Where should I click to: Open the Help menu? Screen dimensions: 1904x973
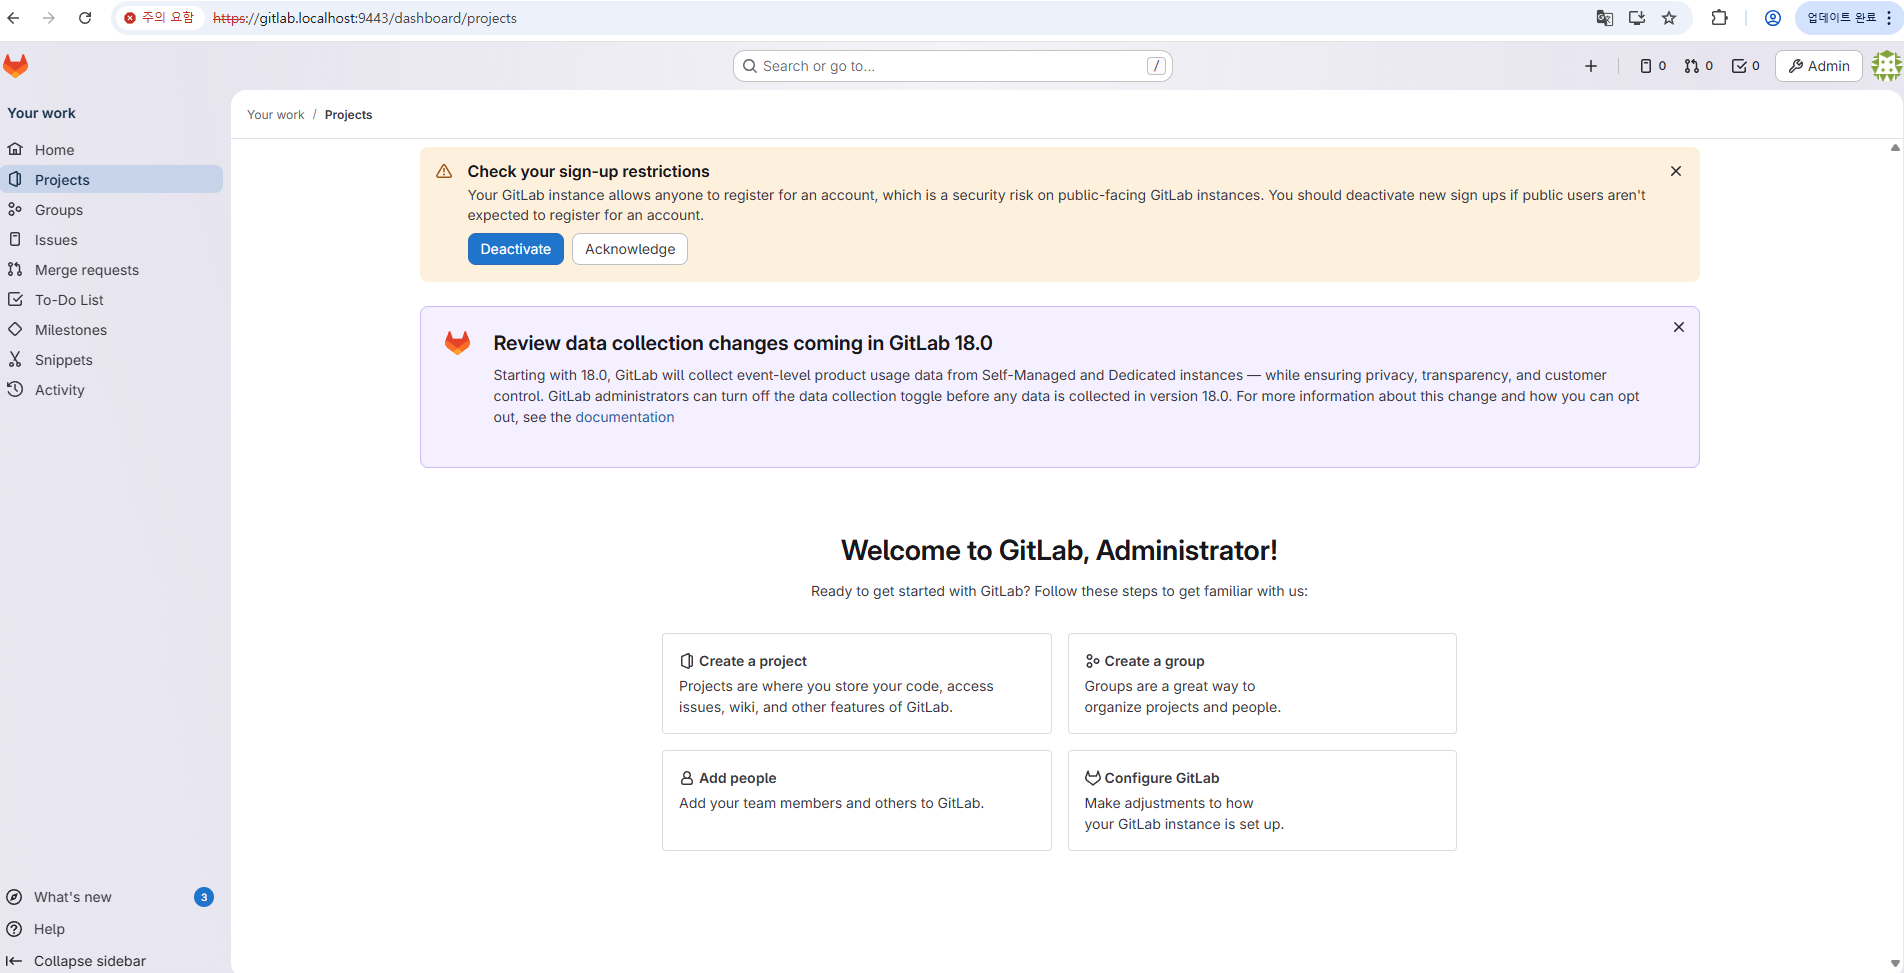coord(112,929)
